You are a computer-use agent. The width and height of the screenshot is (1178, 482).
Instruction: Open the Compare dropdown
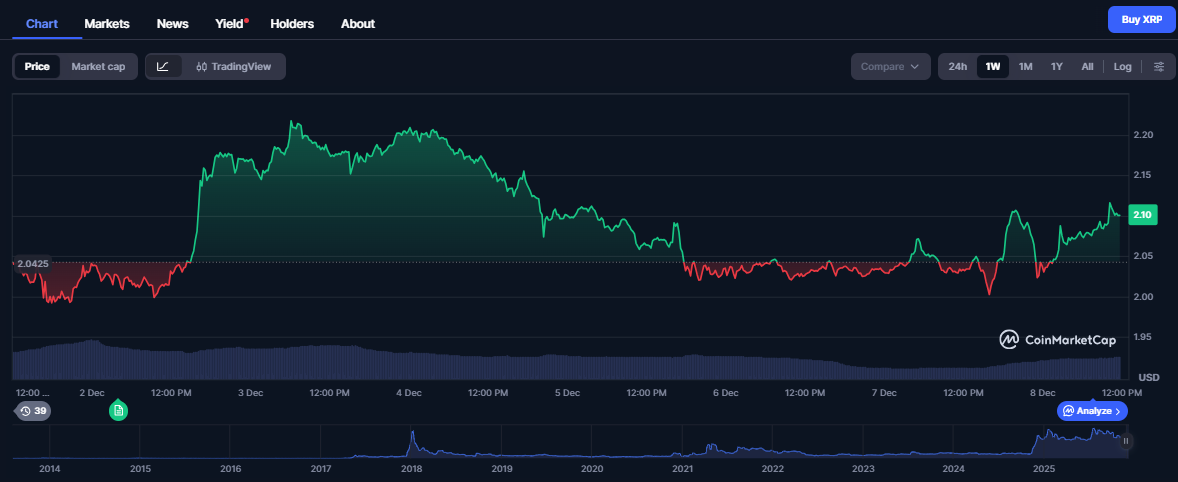coord(889,67)
